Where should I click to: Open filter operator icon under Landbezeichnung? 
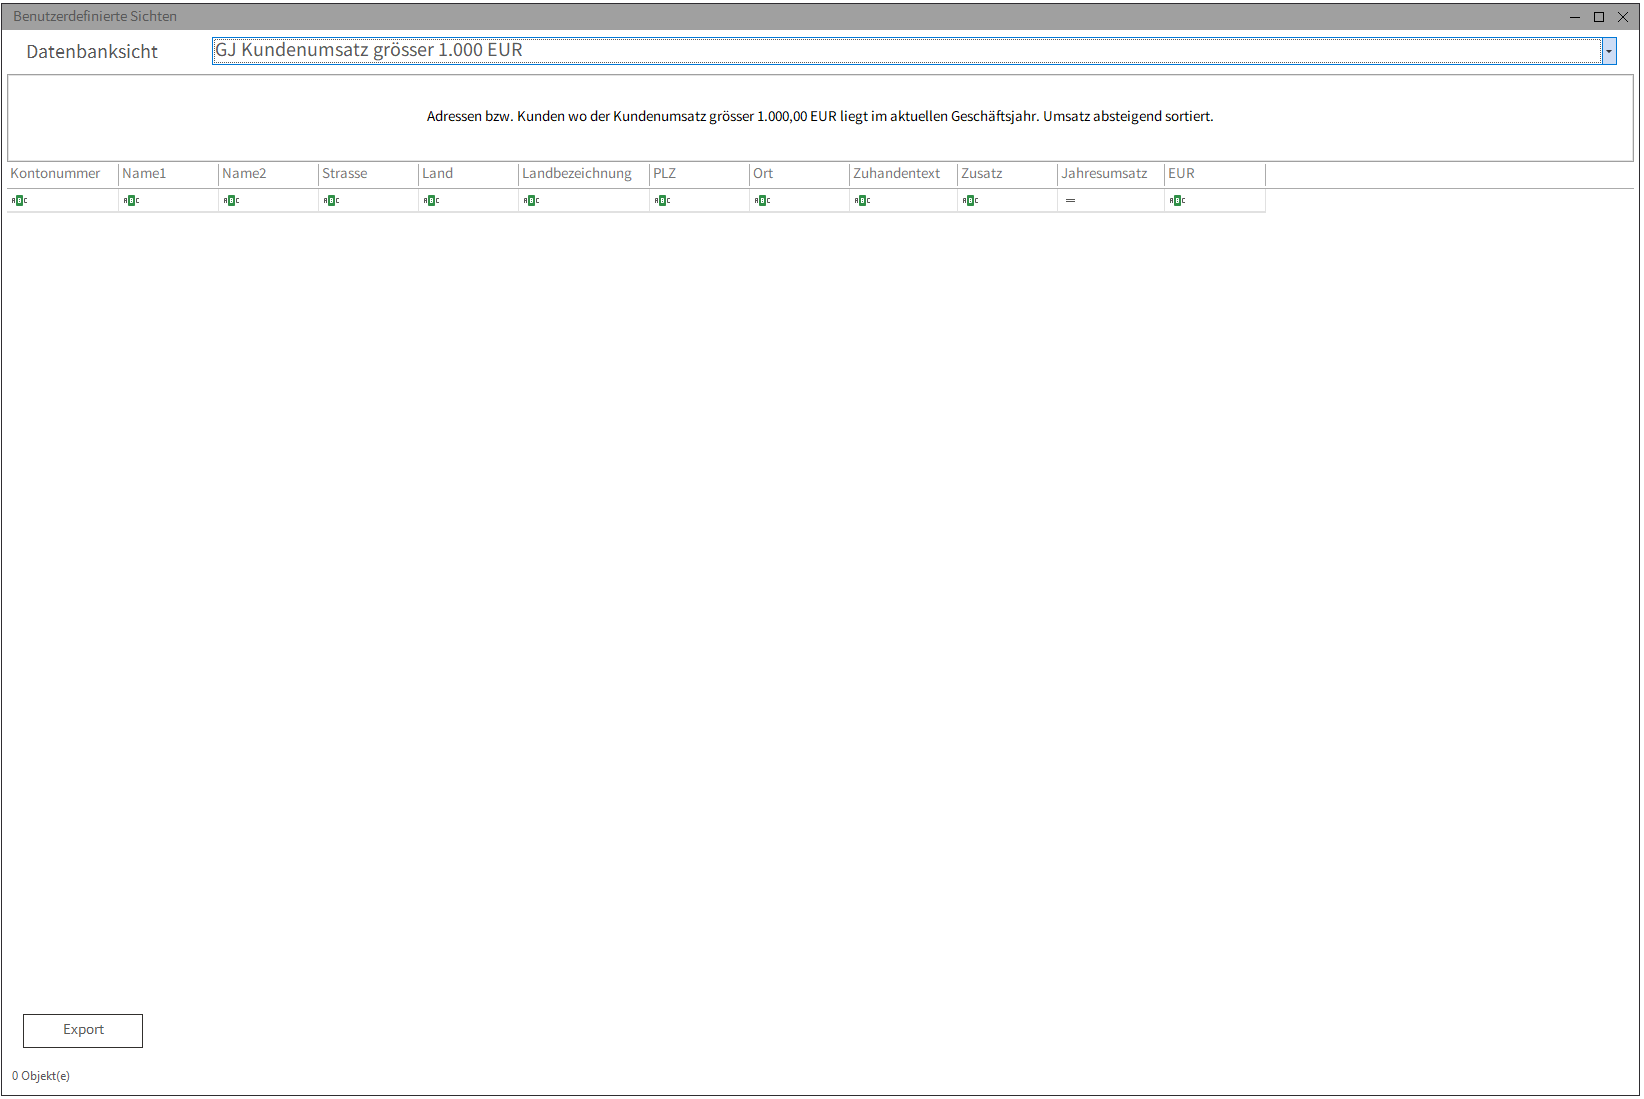[531, 201]
